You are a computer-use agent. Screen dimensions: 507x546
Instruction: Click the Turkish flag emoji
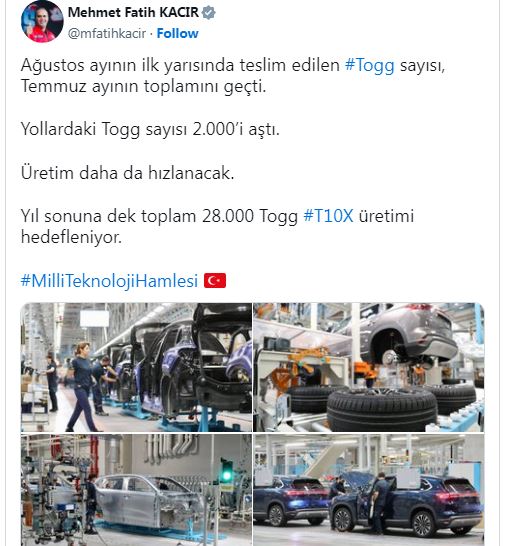pos(215,281)
